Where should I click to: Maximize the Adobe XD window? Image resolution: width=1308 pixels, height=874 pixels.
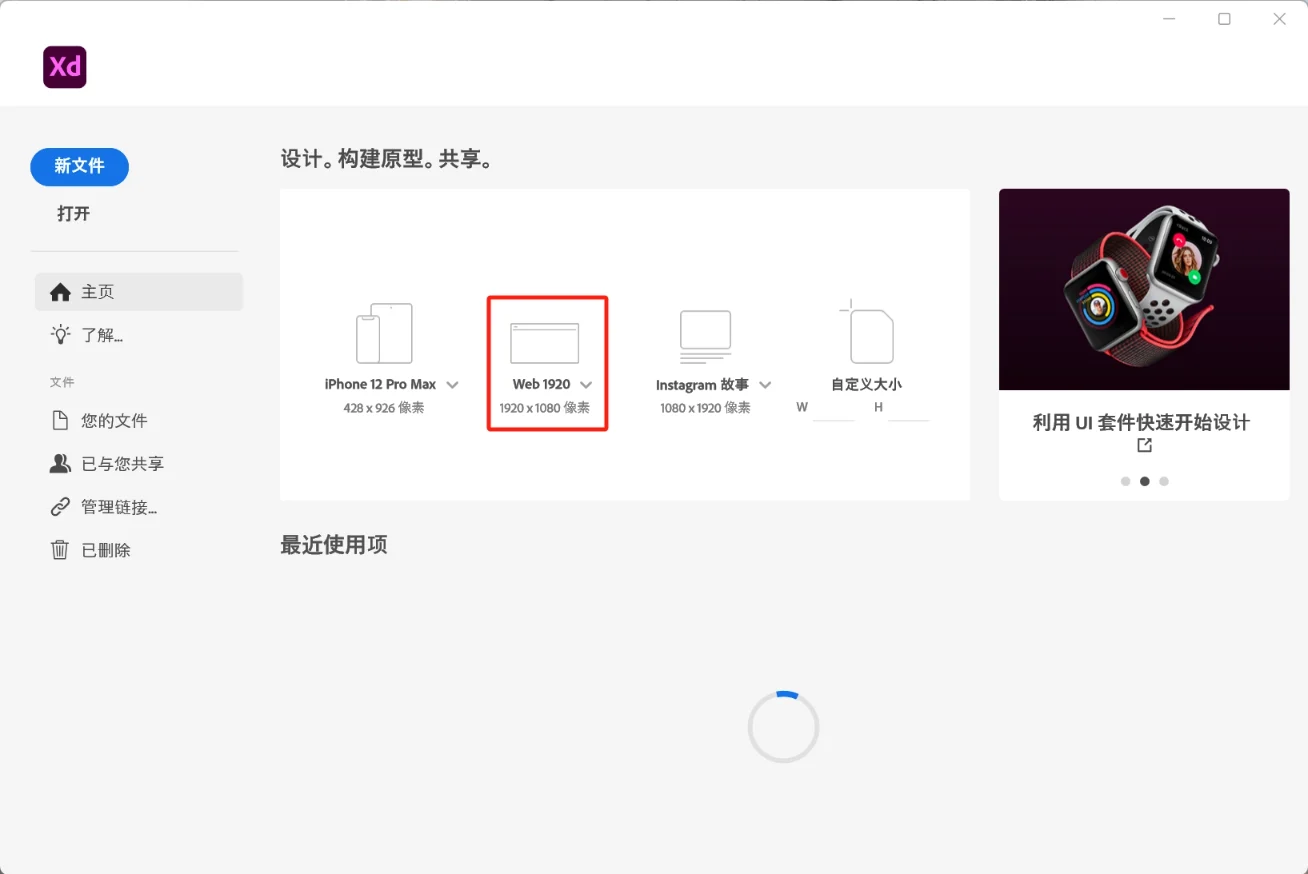click(1224, 19)
